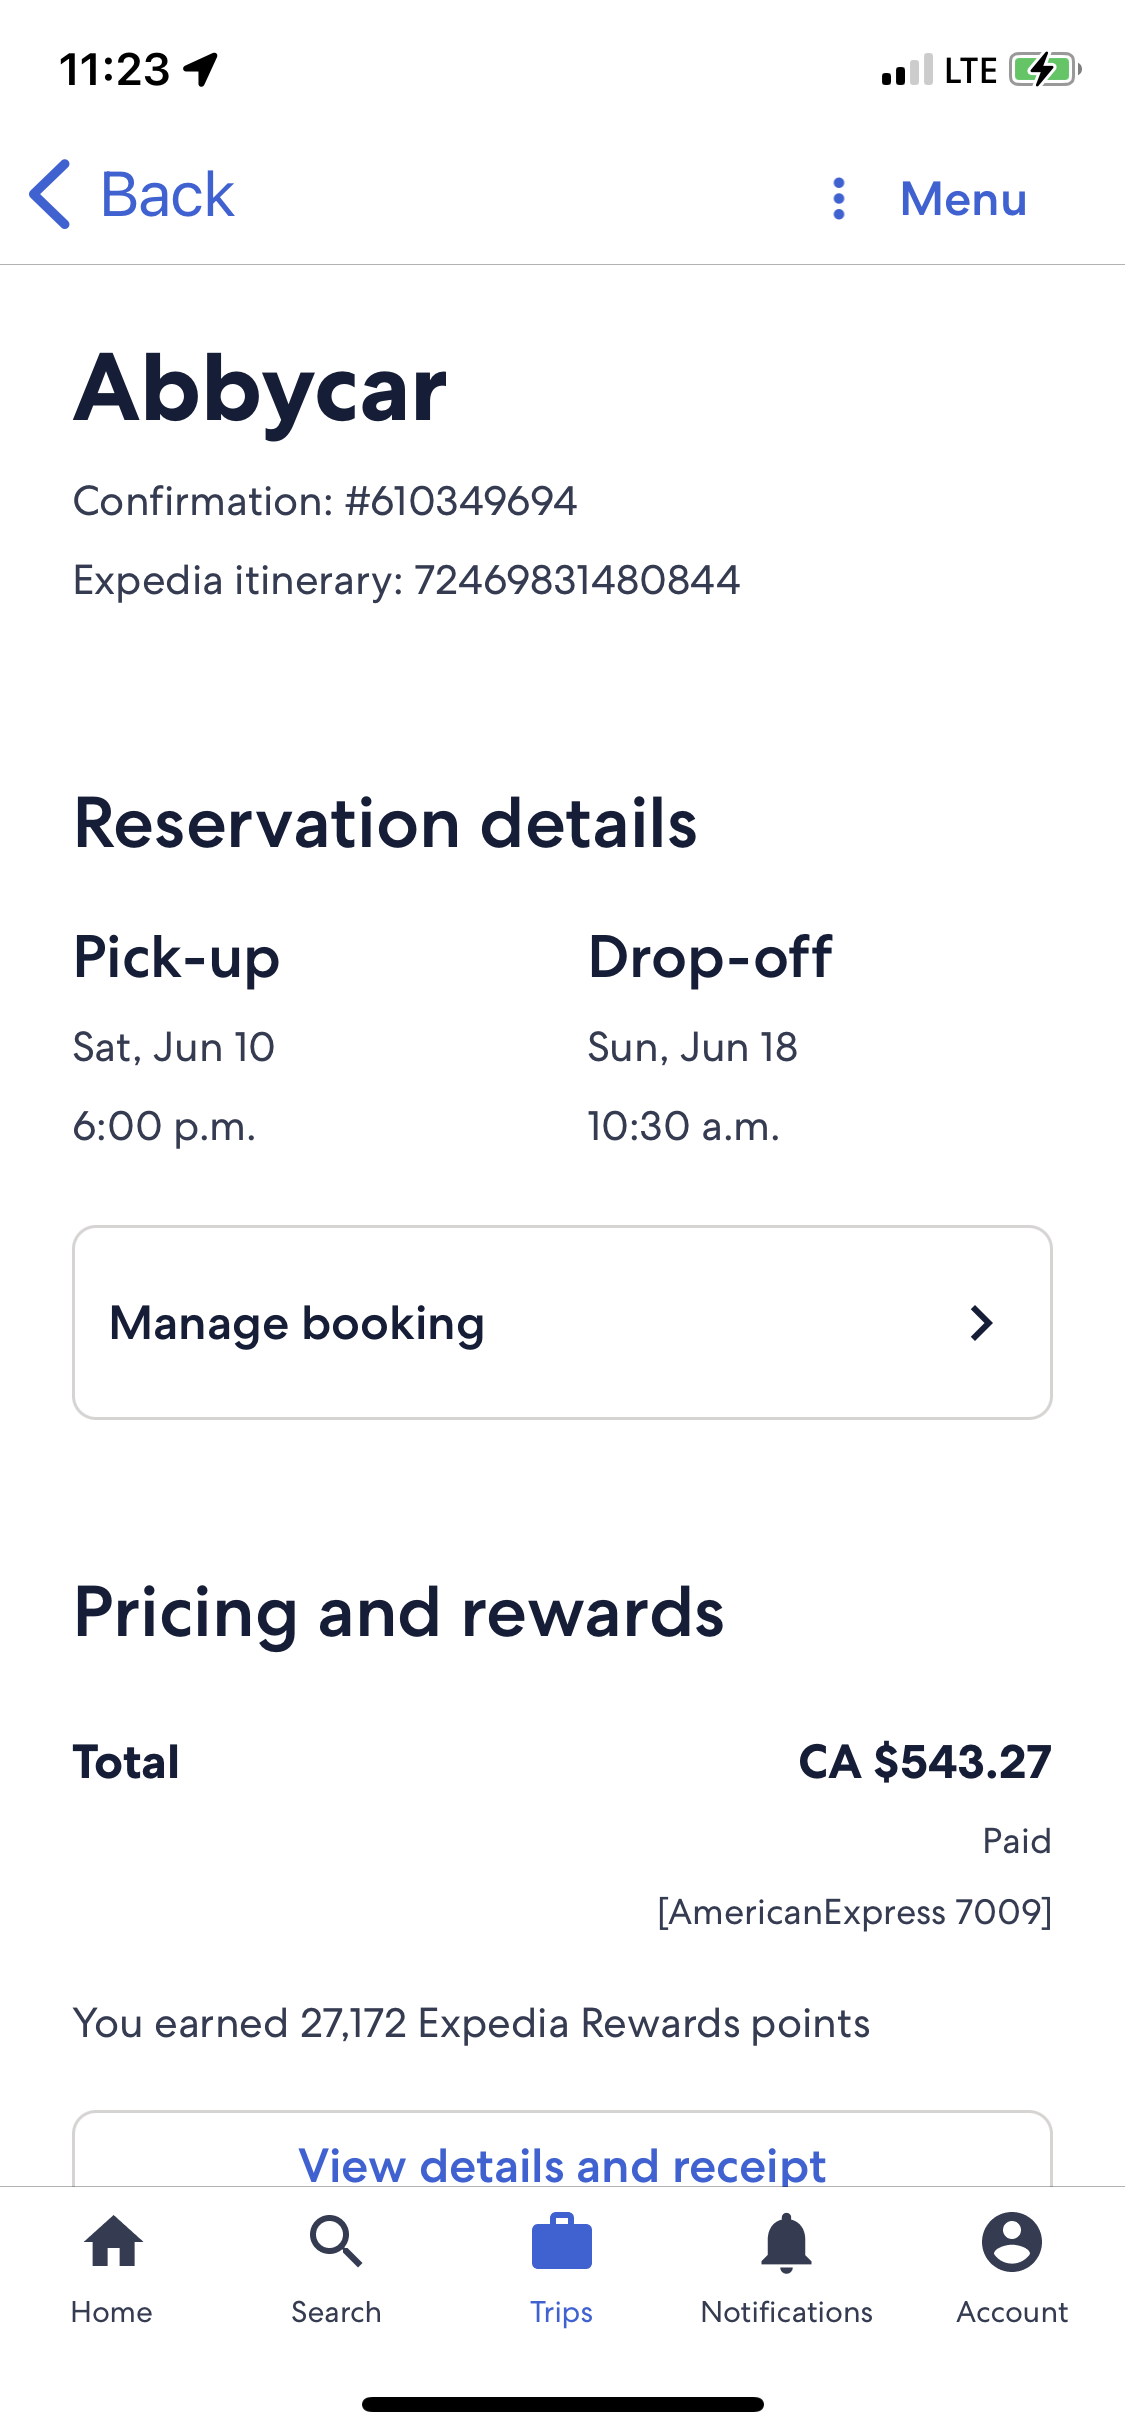The height and width of the screenshot is (2436, 1125).
Task: Tap the three-dot menu icon
Action: (839, 198)
